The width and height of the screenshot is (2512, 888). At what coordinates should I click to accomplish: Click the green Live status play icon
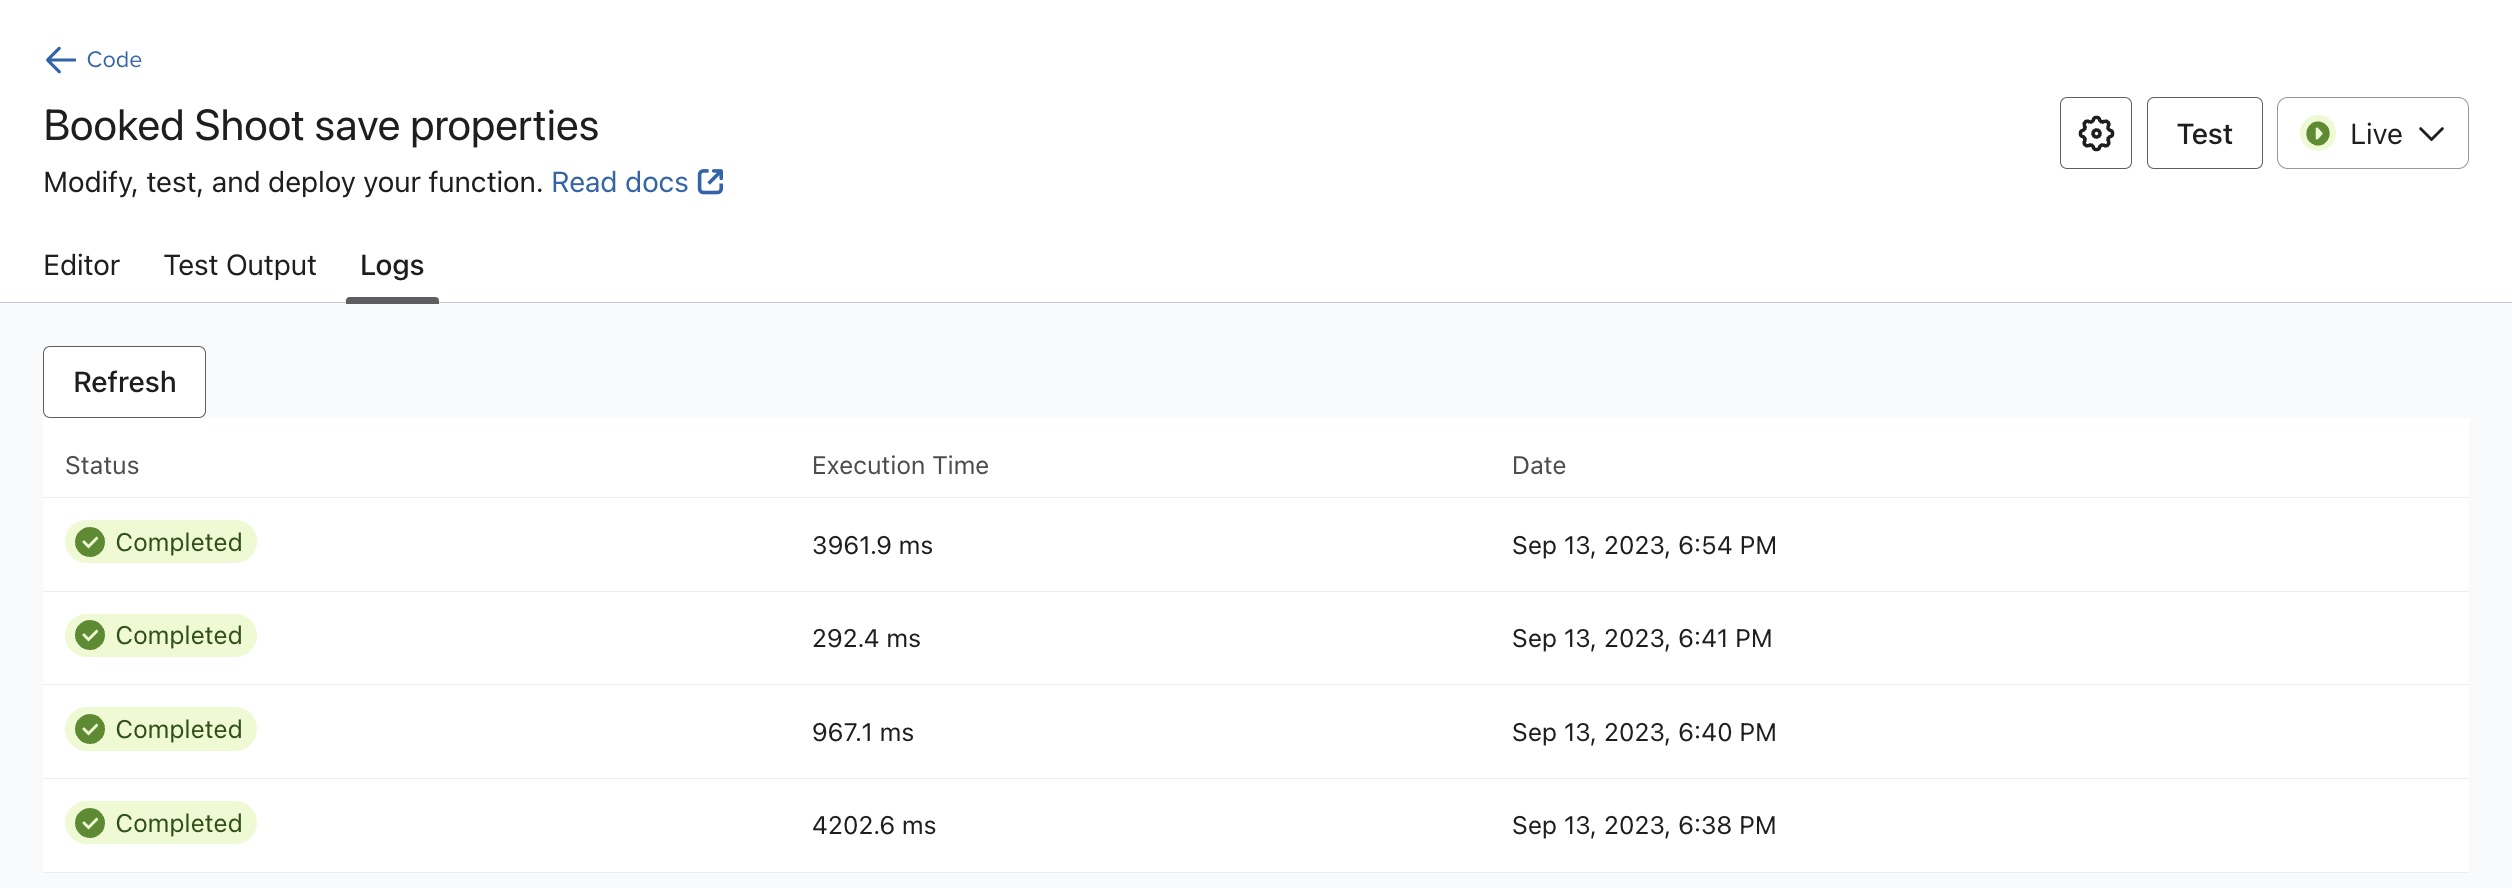click(2317, 133)
